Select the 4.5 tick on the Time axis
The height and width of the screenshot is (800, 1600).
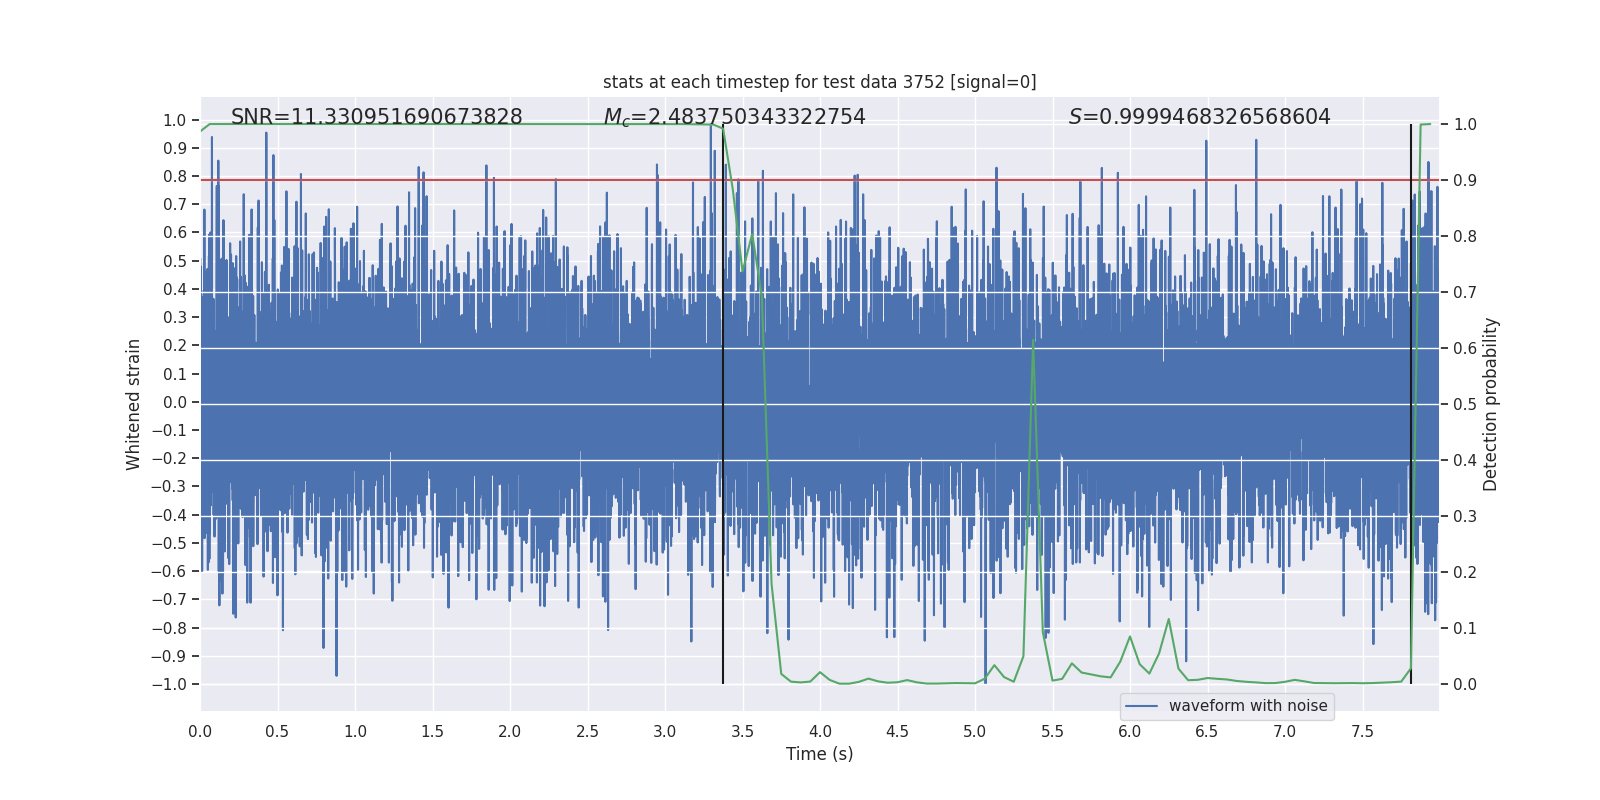coord(897,731)
